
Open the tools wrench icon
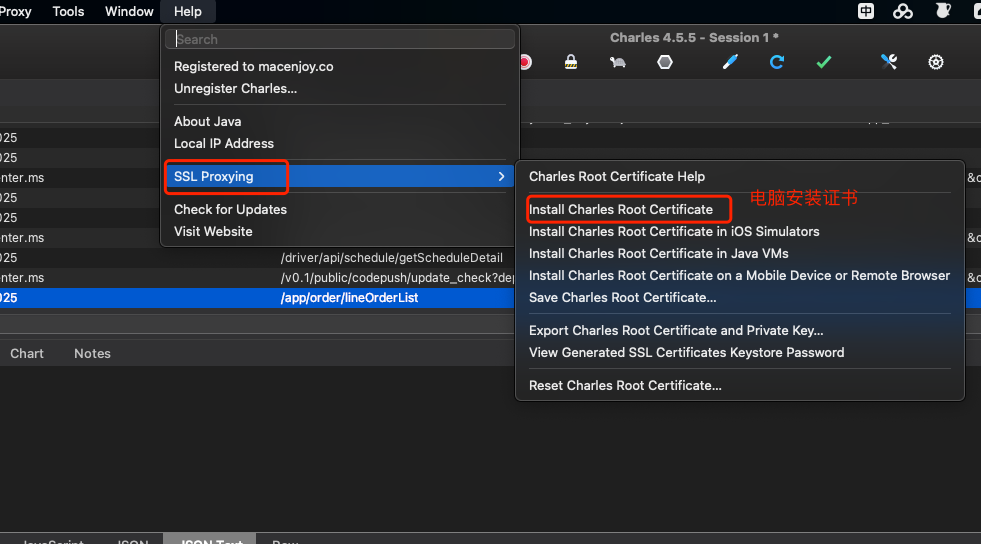[889, 62]
